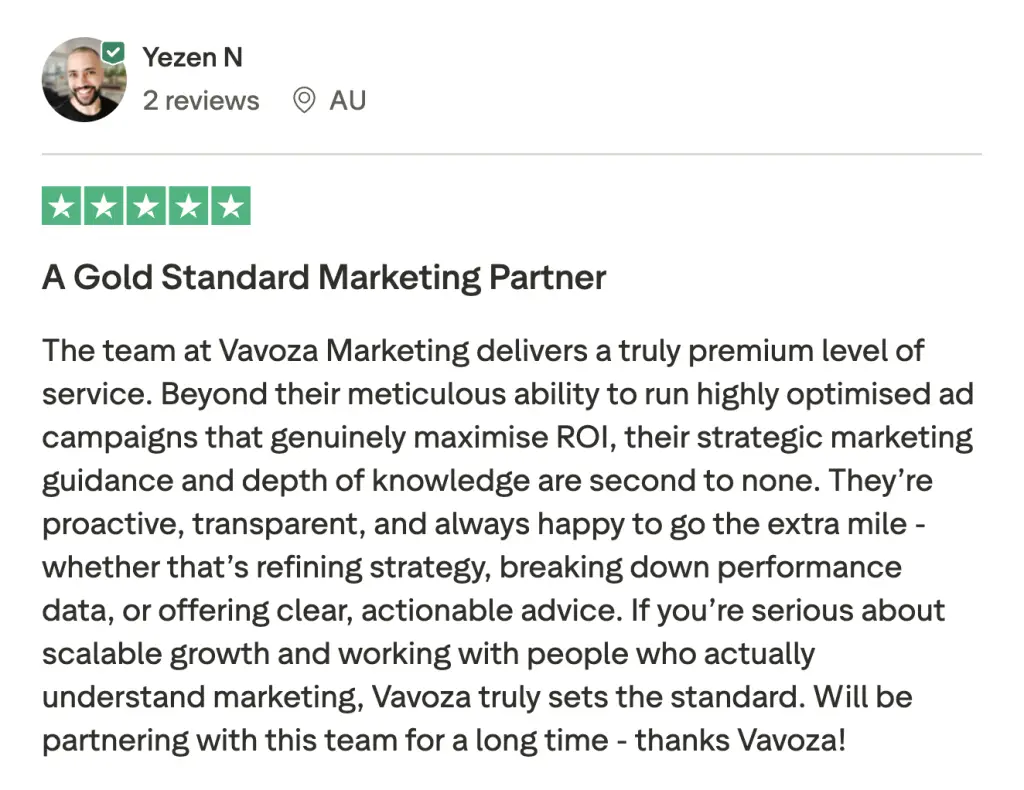Open Yezen N's profile photo
The height and width of the screenshot is (790, 1024).
[x=84, y=81]
